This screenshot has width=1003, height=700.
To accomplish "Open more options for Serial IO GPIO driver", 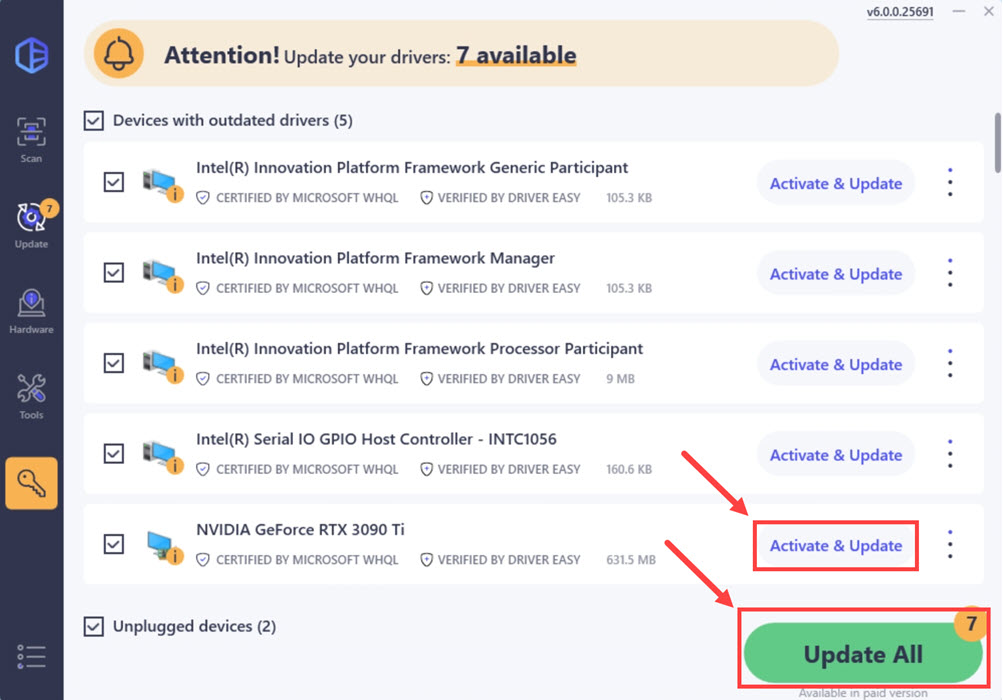I will point(950,454).
